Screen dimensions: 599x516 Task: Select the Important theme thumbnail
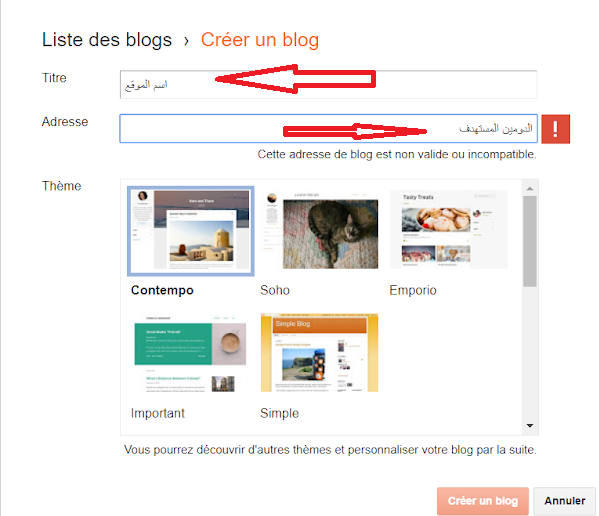190,353
